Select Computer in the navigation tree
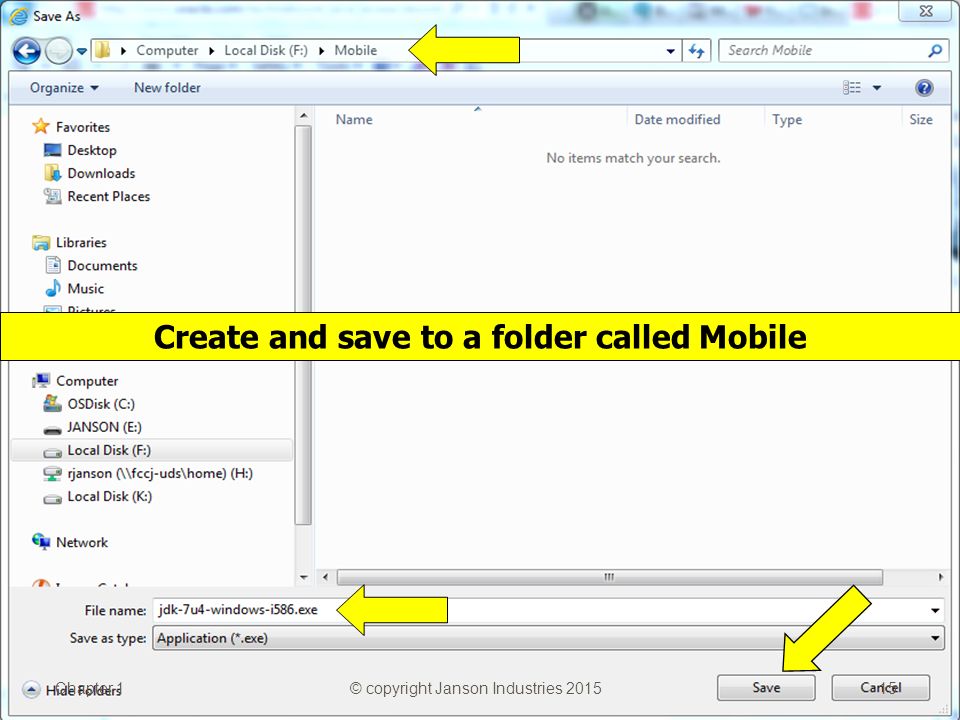 click(x=87, y=381)
